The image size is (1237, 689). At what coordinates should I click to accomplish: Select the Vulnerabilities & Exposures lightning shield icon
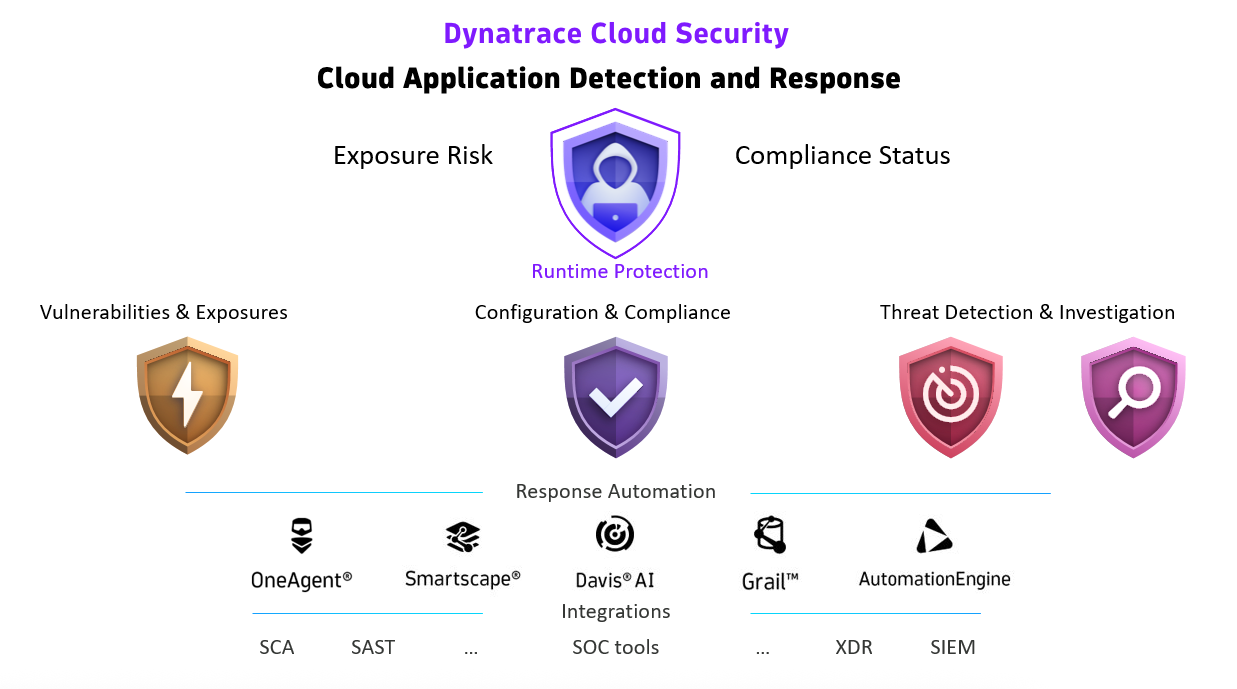tap(187, 397)
